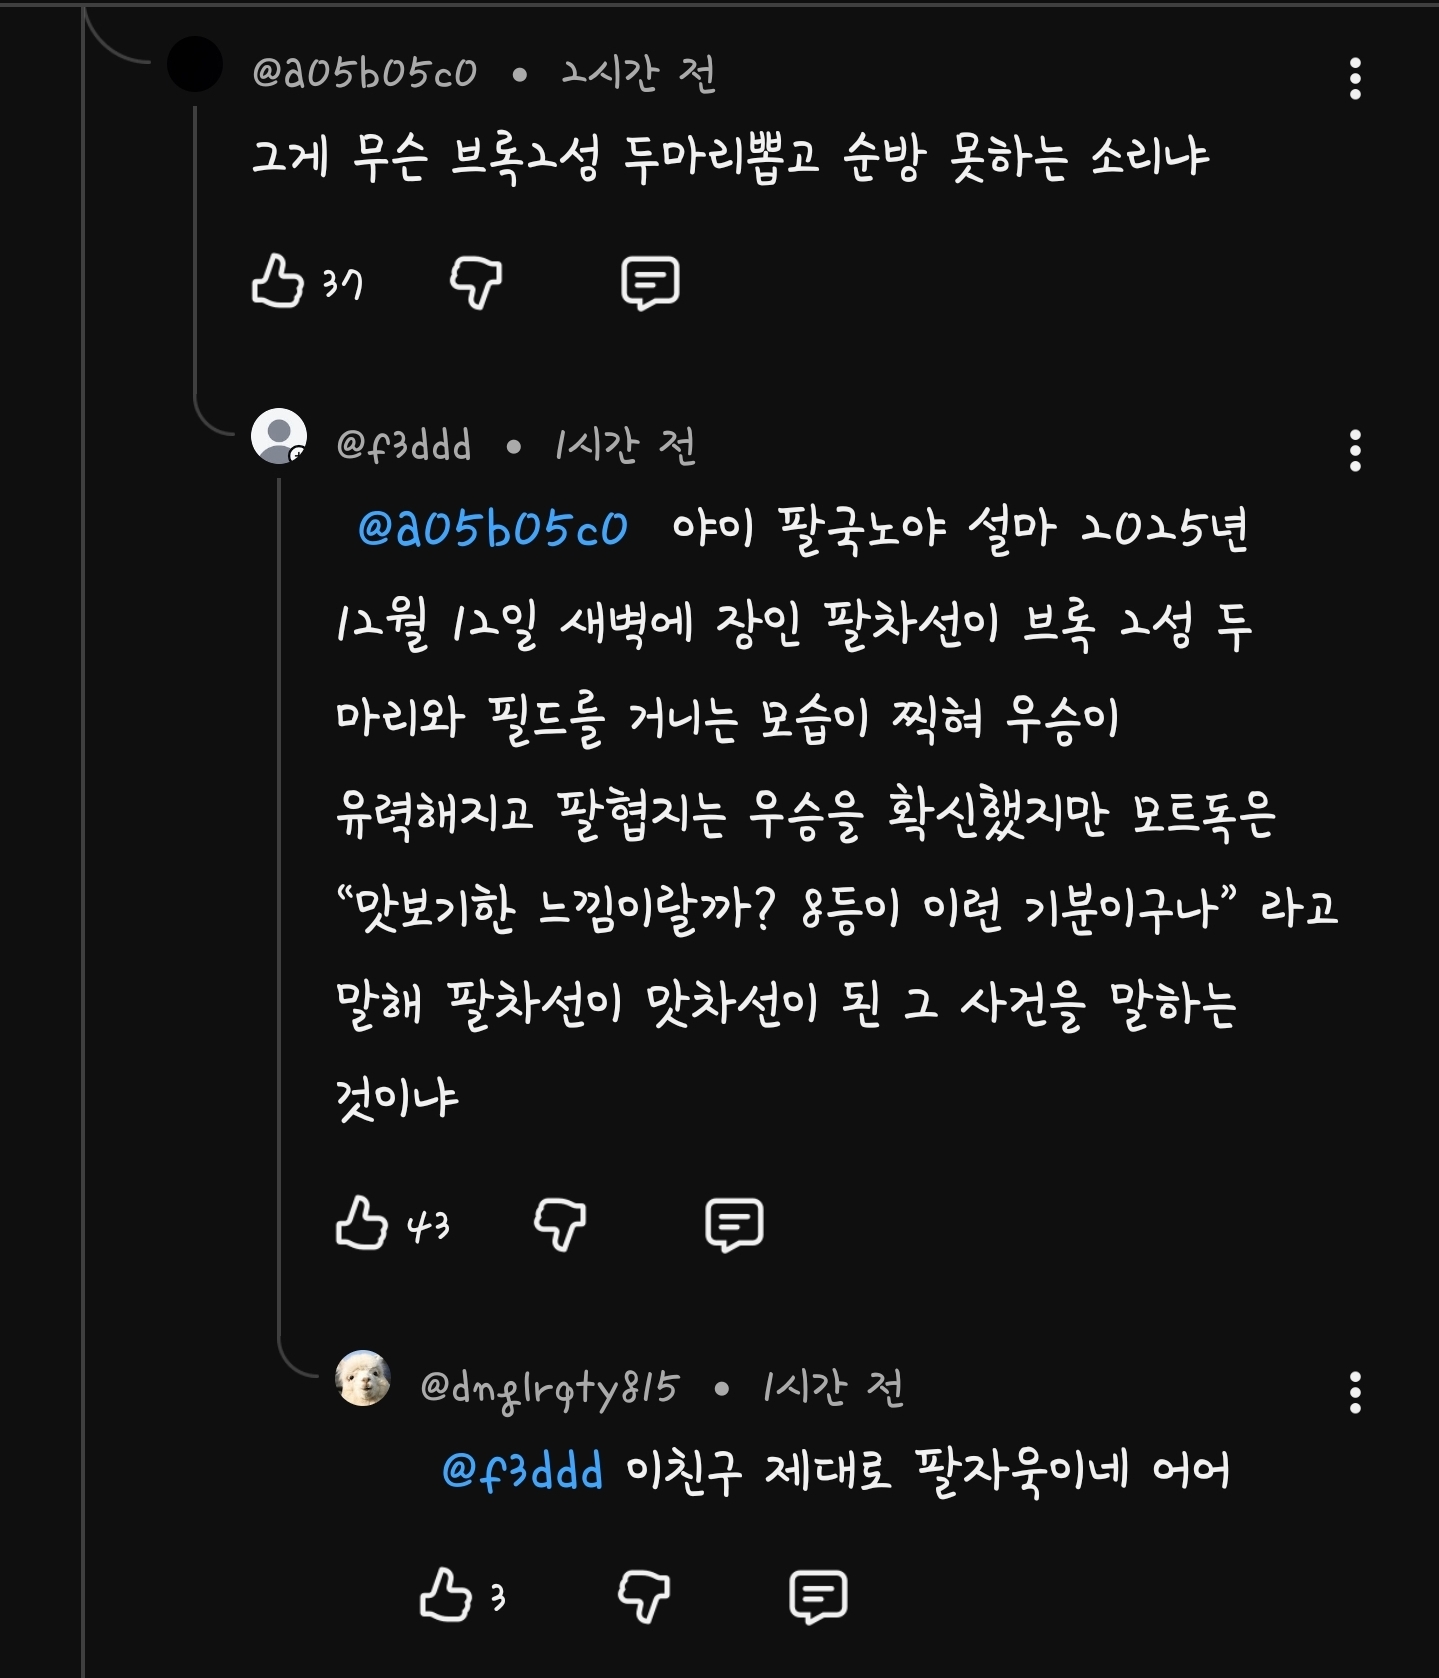Open @a05b05c0 profile avatar
This screenshot has width=1439, height=1678.
click(x=195, y=65)
